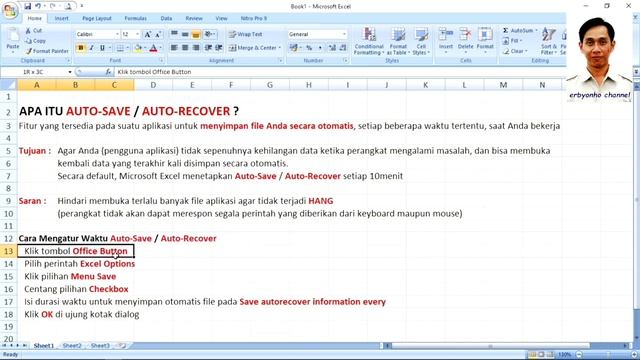Click Accounting Number Format icon
The image size is (640, 360).
coord(293,48)
